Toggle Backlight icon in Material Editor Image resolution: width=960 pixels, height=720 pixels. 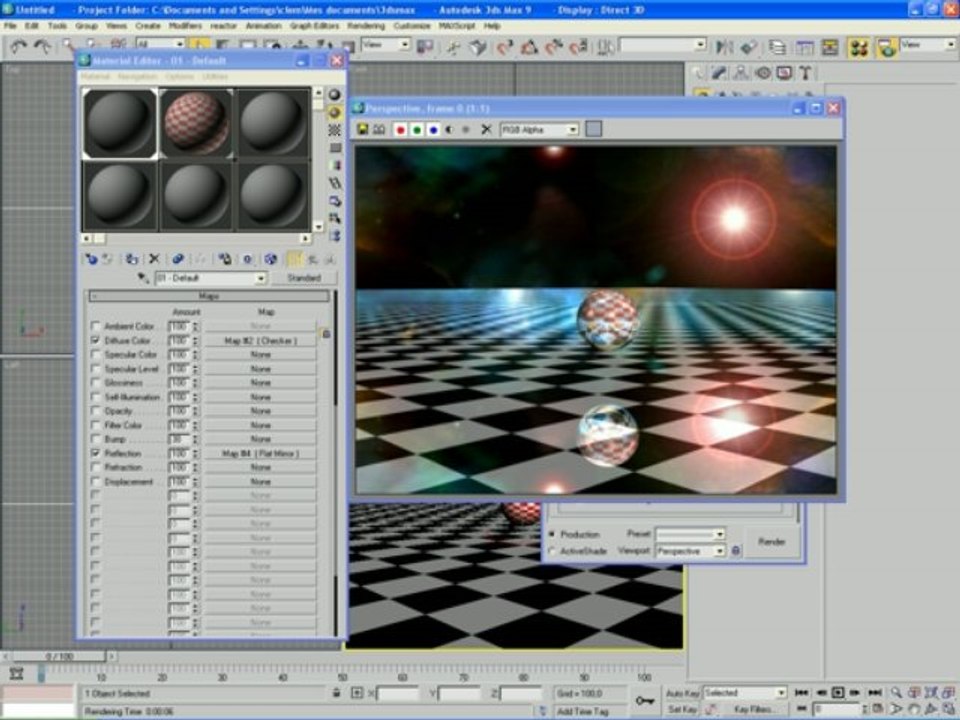coord(334,113)
